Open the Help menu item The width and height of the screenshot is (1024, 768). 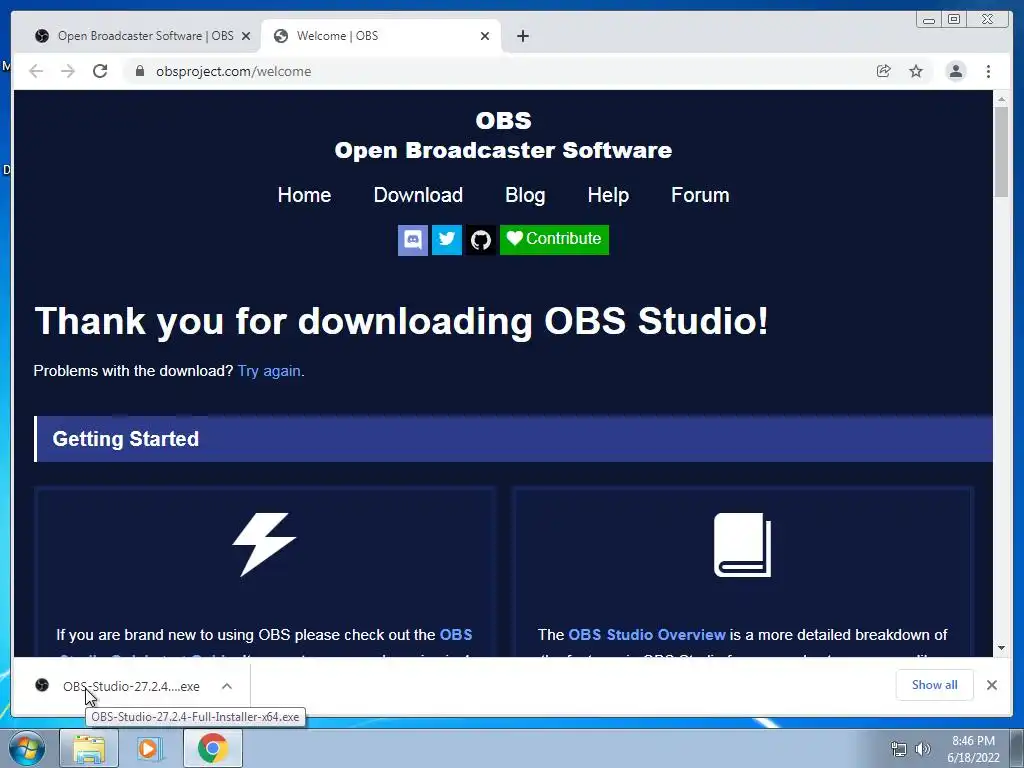[x=608, y=195]
